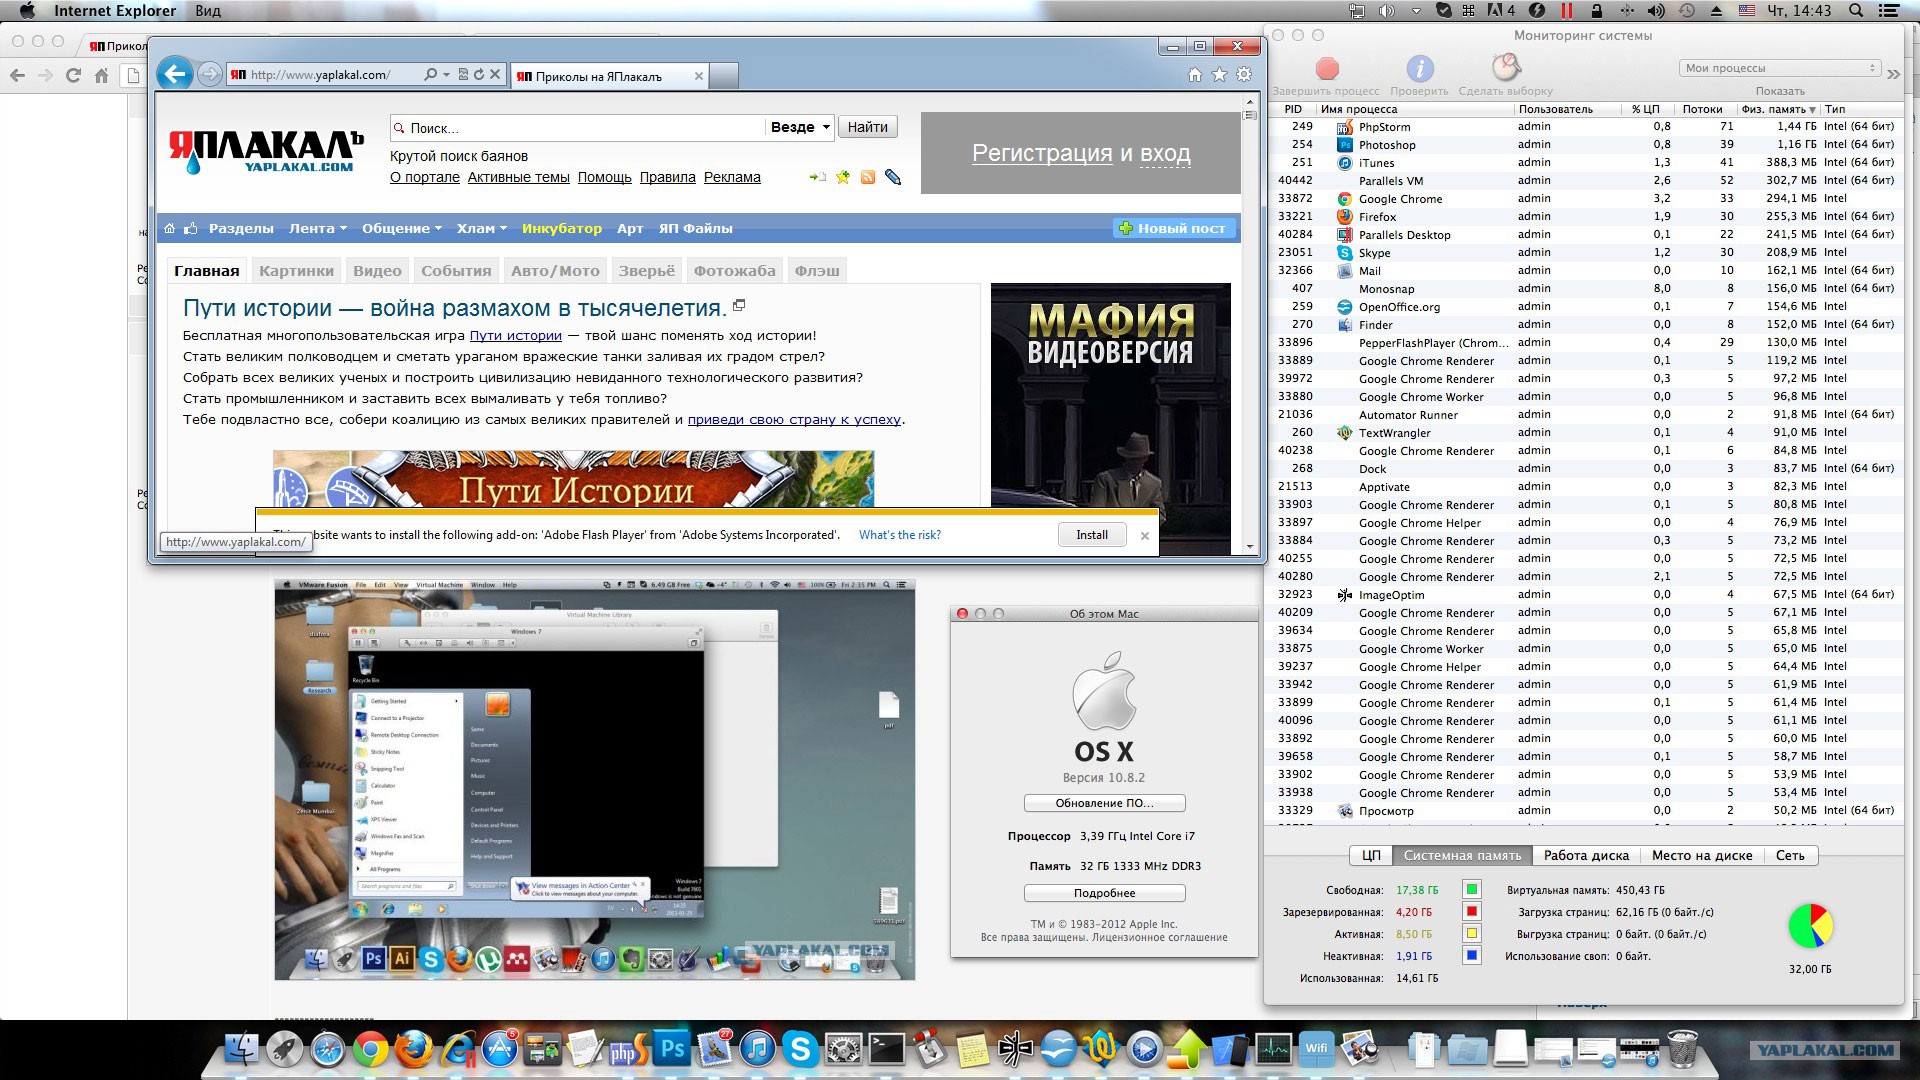Open the 'What's the risk?' link

900,535
